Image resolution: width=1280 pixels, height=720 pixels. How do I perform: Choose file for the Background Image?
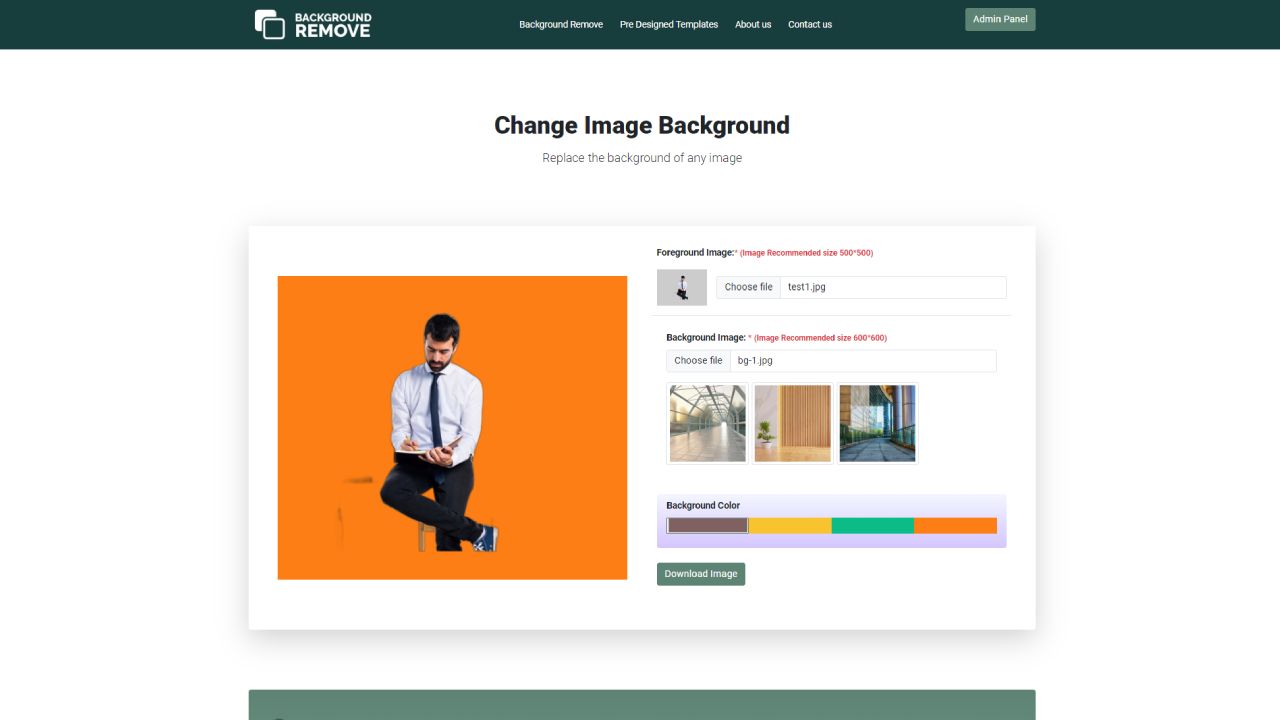point(698,361)
